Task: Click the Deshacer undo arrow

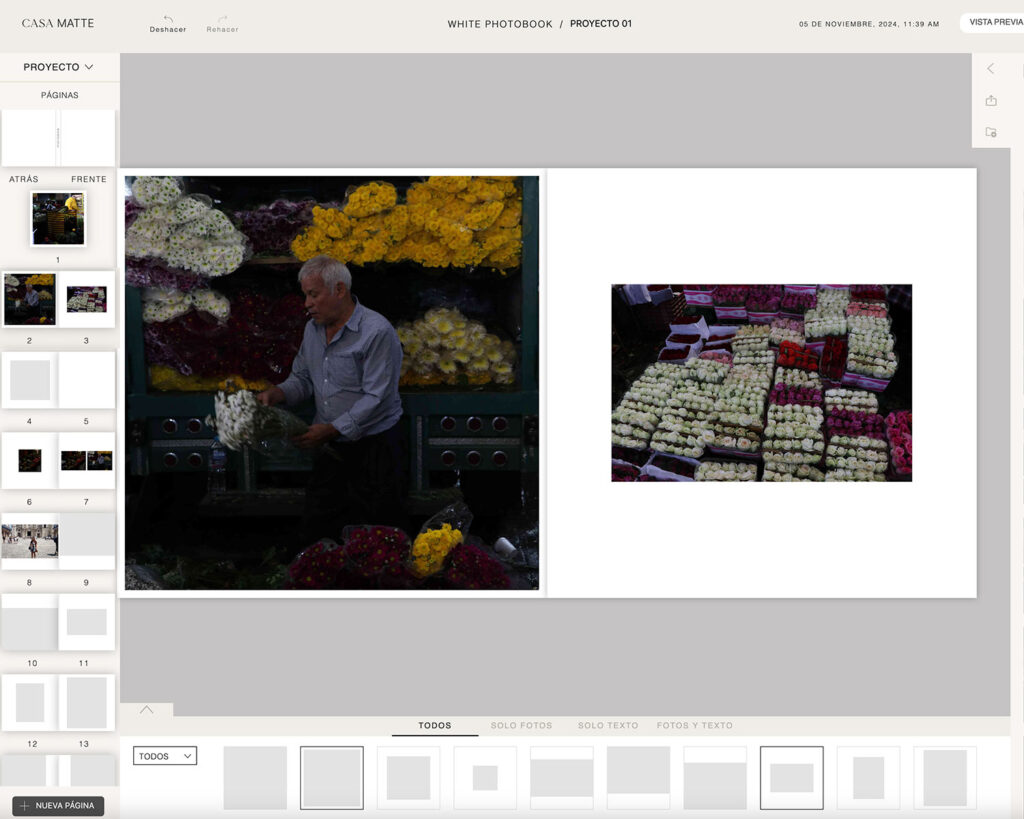Action: click(x=168, y=19)
